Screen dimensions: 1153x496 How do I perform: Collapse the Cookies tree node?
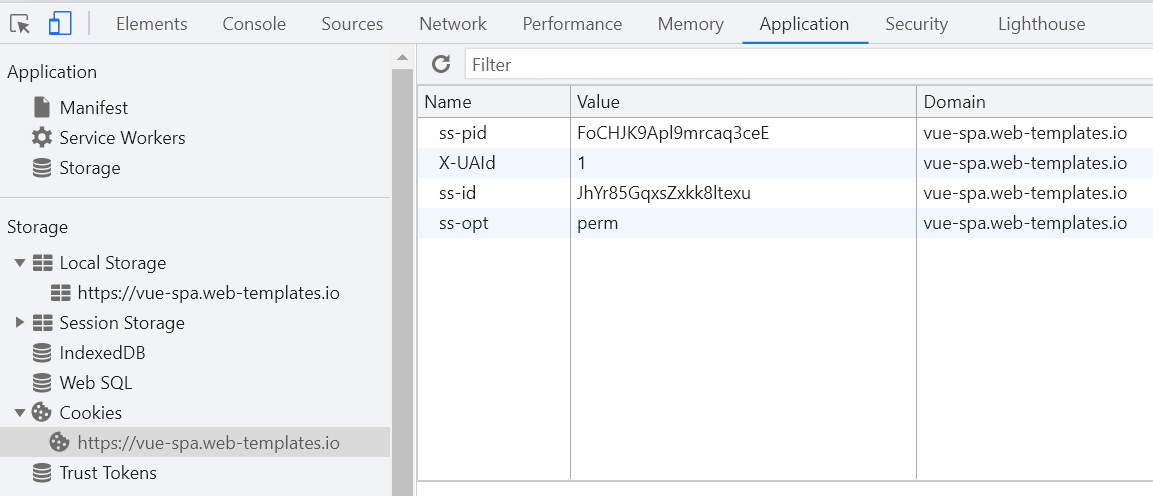20,413
